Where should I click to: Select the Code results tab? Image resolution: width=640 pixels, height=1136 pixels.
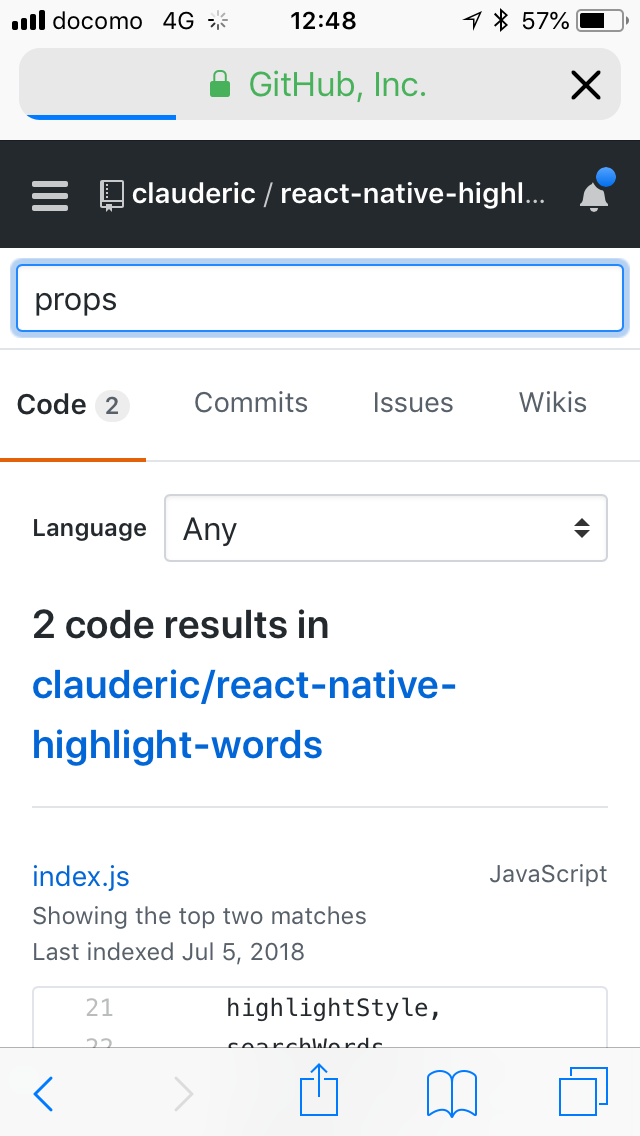click(x=72, y=405)
